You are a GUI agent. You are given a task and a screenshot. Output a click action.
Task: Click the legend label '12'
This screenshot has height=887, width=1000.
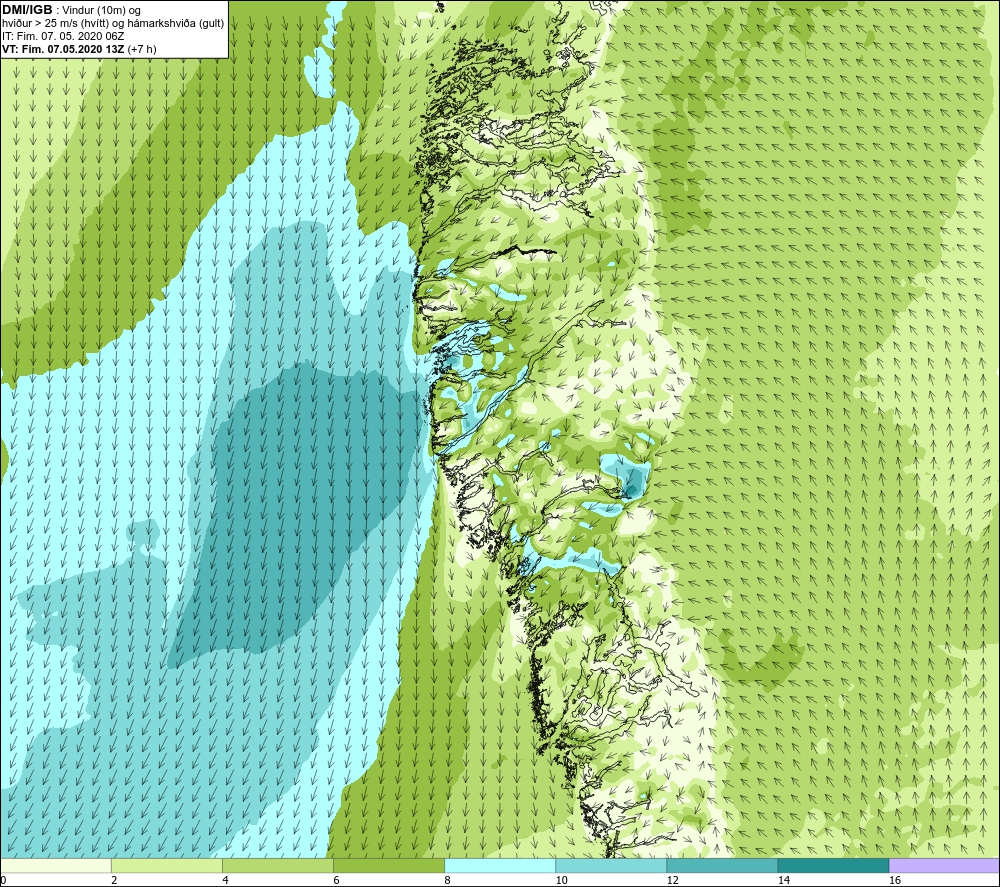pos(672,881)
